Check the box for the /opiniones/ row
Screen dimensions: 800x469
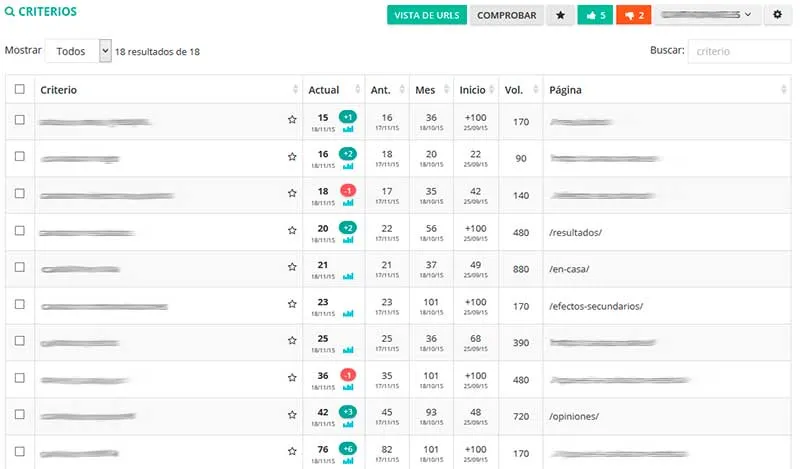(x=20, y=415)
